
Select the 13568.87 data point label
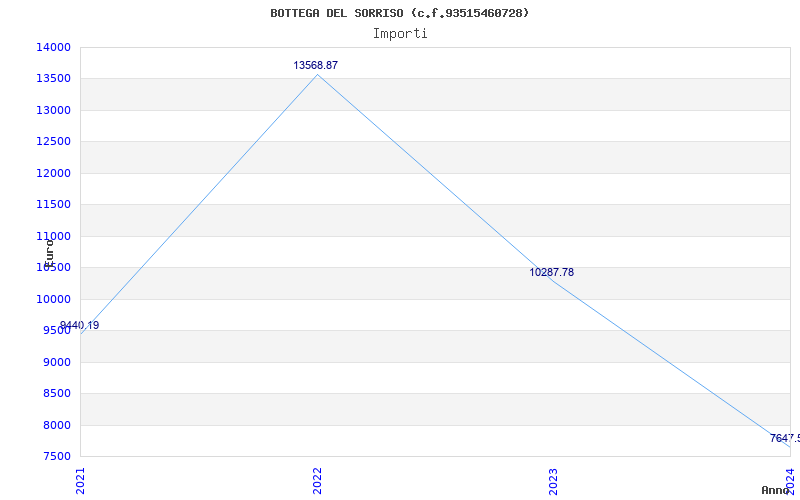(315, 65)
